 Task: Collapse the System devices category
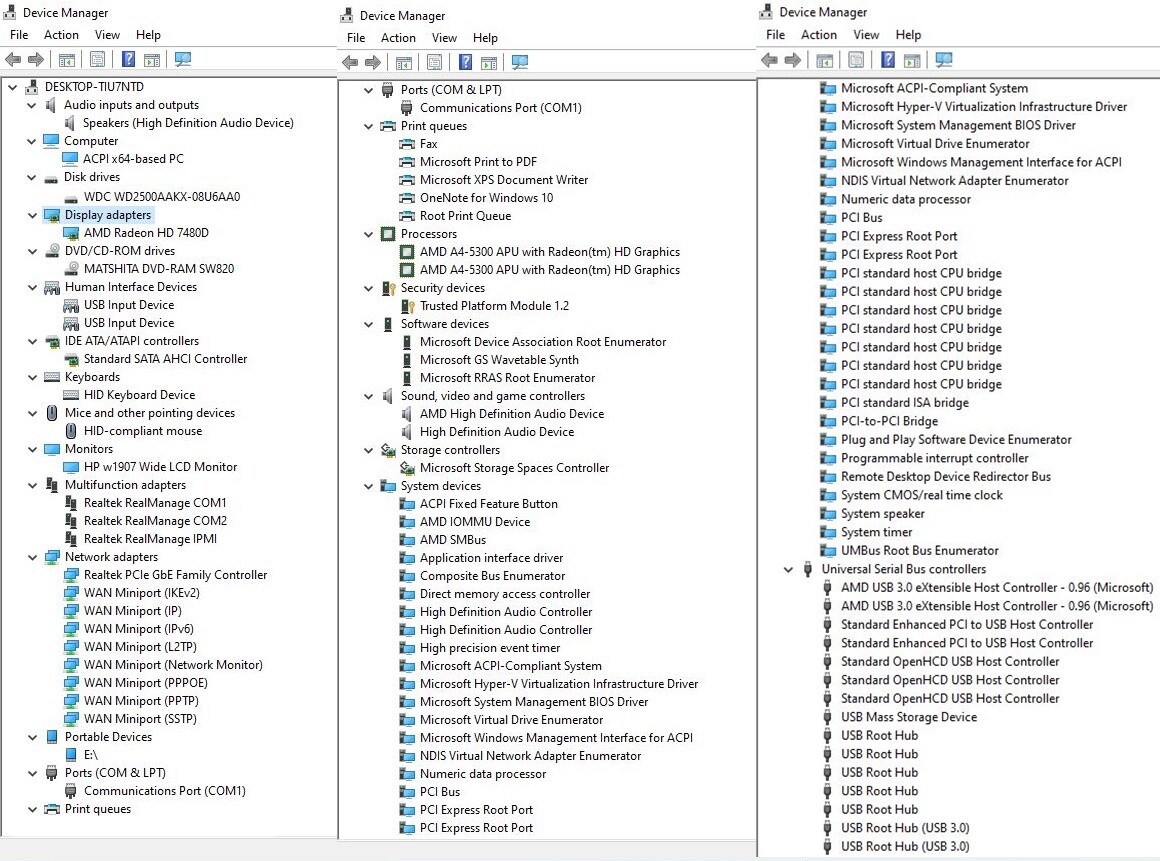[x=368, y=486]
